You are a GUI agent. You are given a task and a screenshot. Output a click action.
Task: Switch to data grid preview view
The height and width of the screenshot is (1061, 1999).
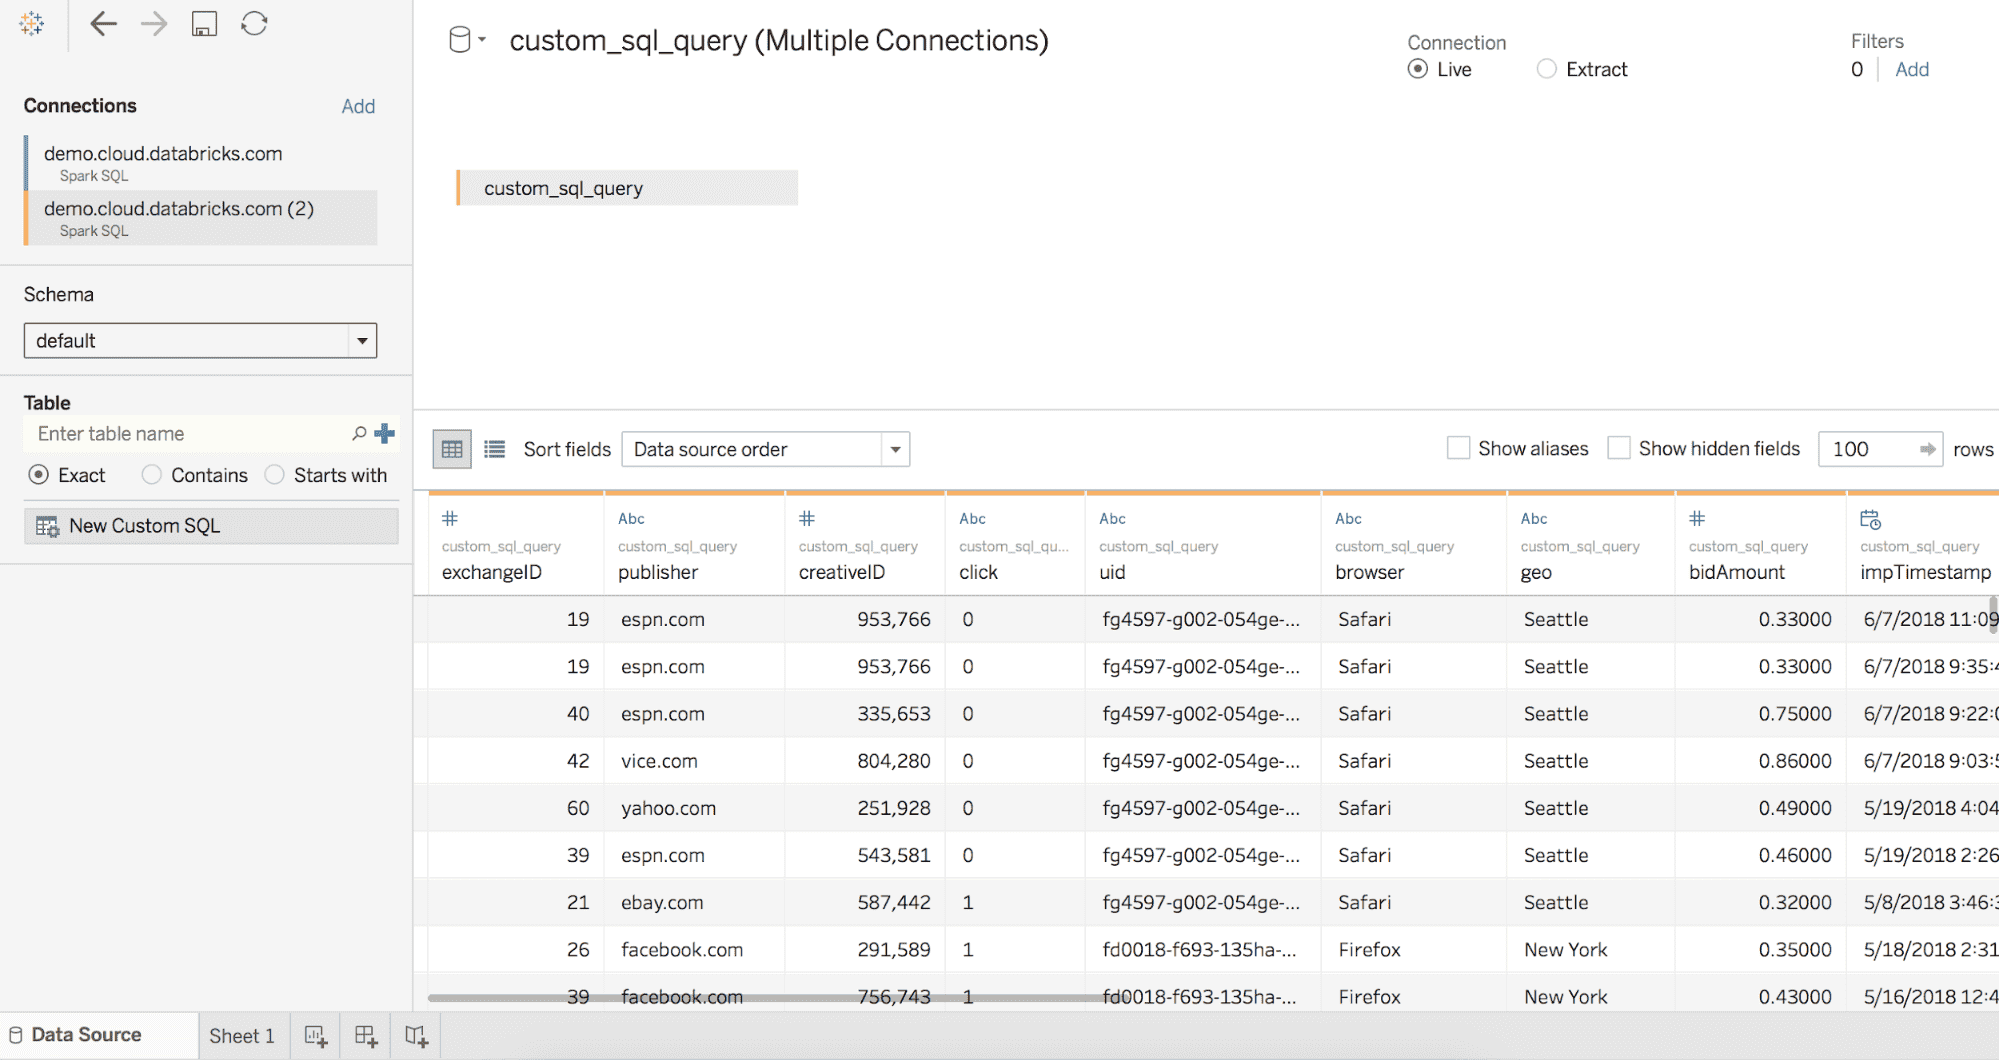tap(452, 449)
